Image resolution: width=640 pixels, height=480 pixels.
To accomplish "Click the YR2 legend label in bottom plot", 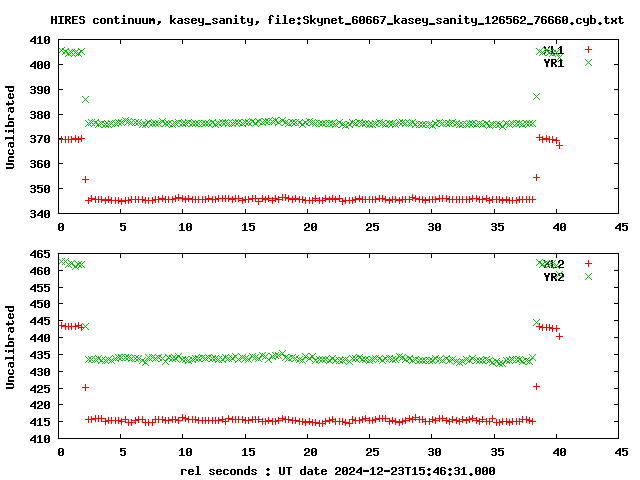I will [553, 277].
